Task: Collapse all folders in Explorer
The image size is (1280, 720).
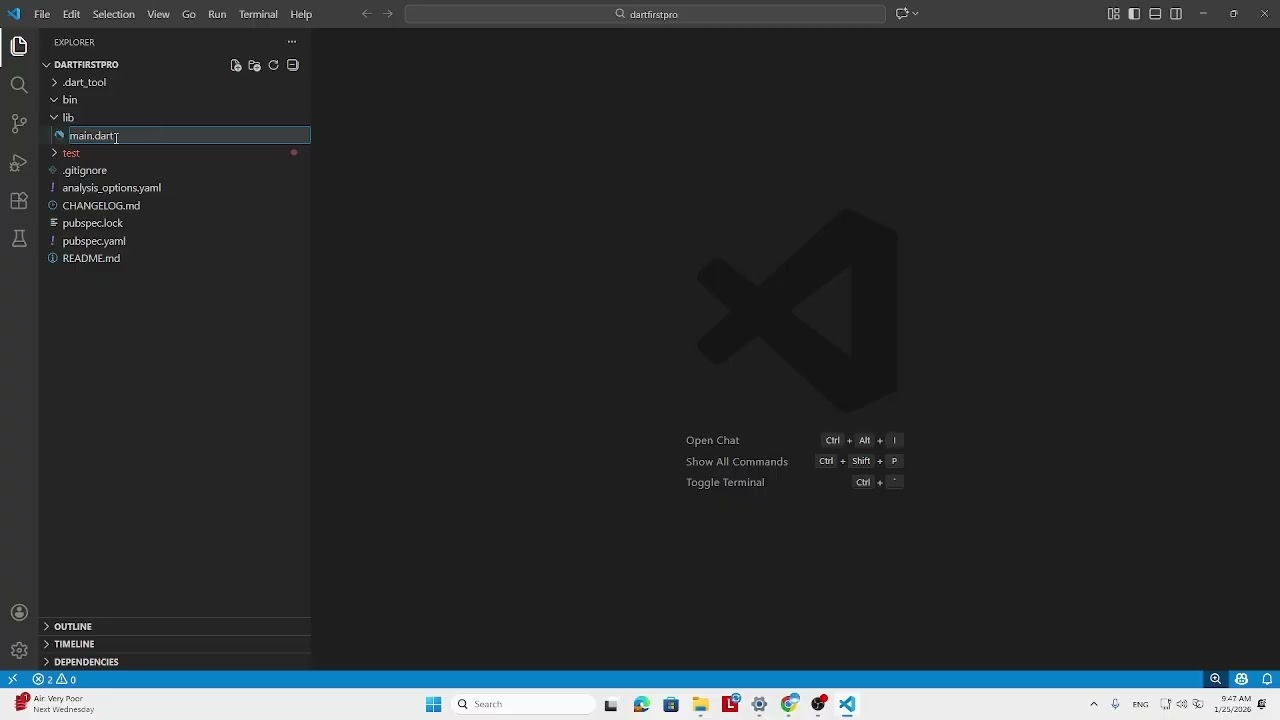Action: (293, 65)
